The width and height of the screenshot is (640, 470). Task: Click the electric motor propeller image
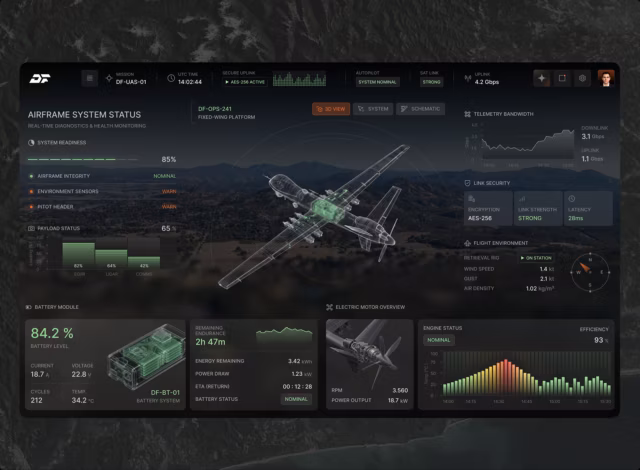tap(369, 352)
